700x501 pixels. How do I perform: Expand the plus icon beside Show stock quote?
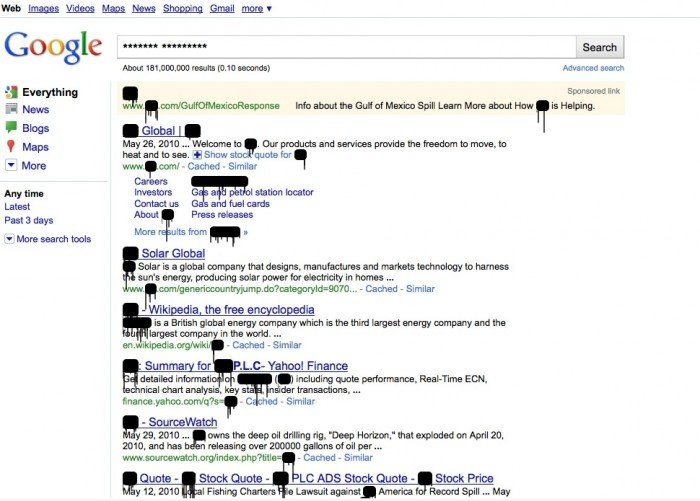point(197,154)
